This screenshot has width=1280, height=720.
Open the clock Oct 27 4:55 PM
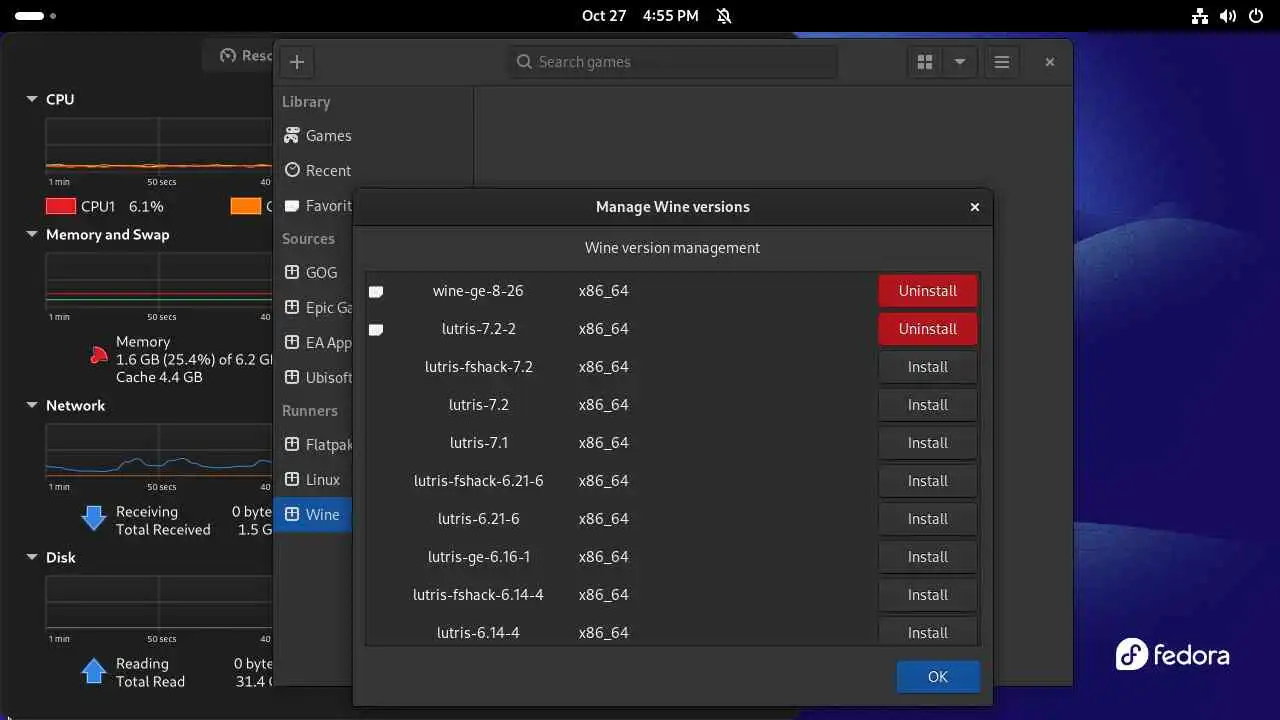(640, 16)
